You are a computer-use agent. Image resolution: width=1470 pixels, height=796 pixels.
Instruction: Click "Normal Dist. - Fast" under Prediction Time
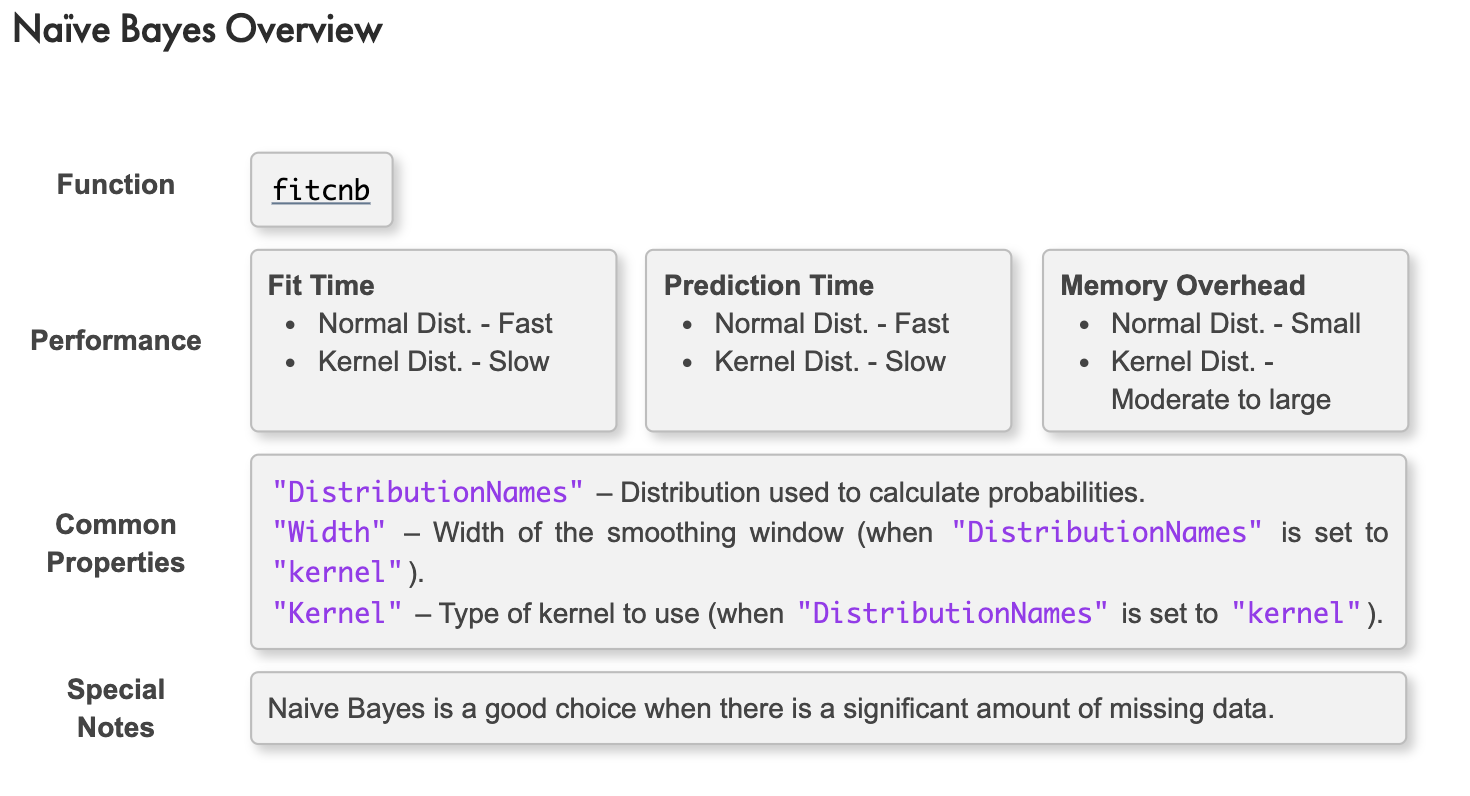tap(832, 323)
